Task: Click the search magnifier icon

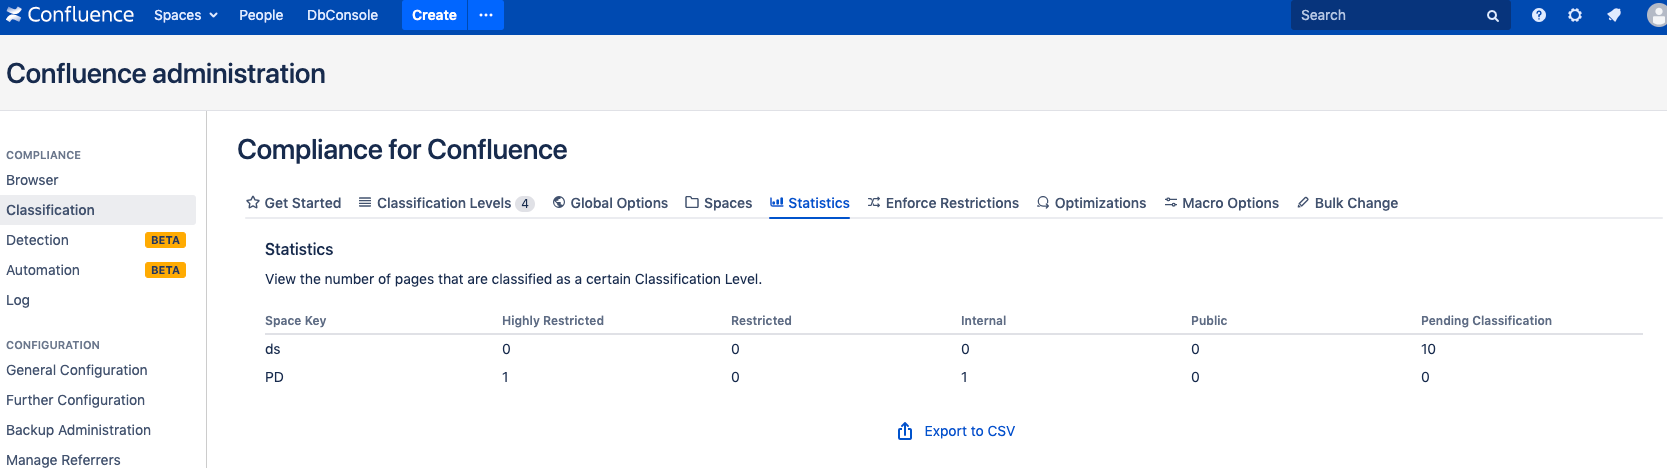Action: coord(1493,15)
